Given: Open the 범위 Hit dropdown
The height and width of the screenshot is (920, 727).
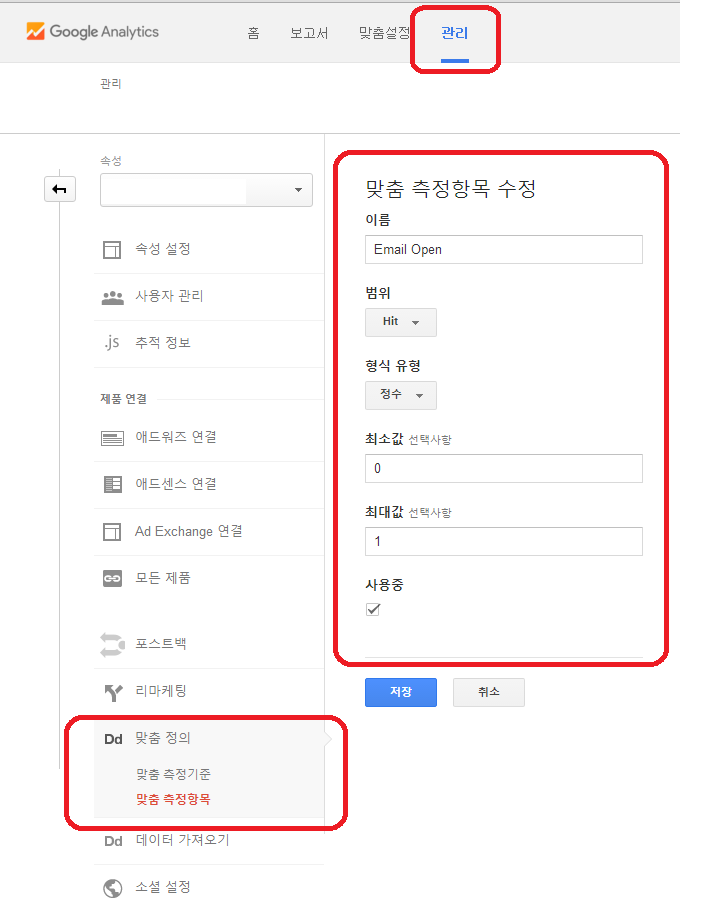Looking at the screenshot, I should pyautogui.click(x=401, y=322).
